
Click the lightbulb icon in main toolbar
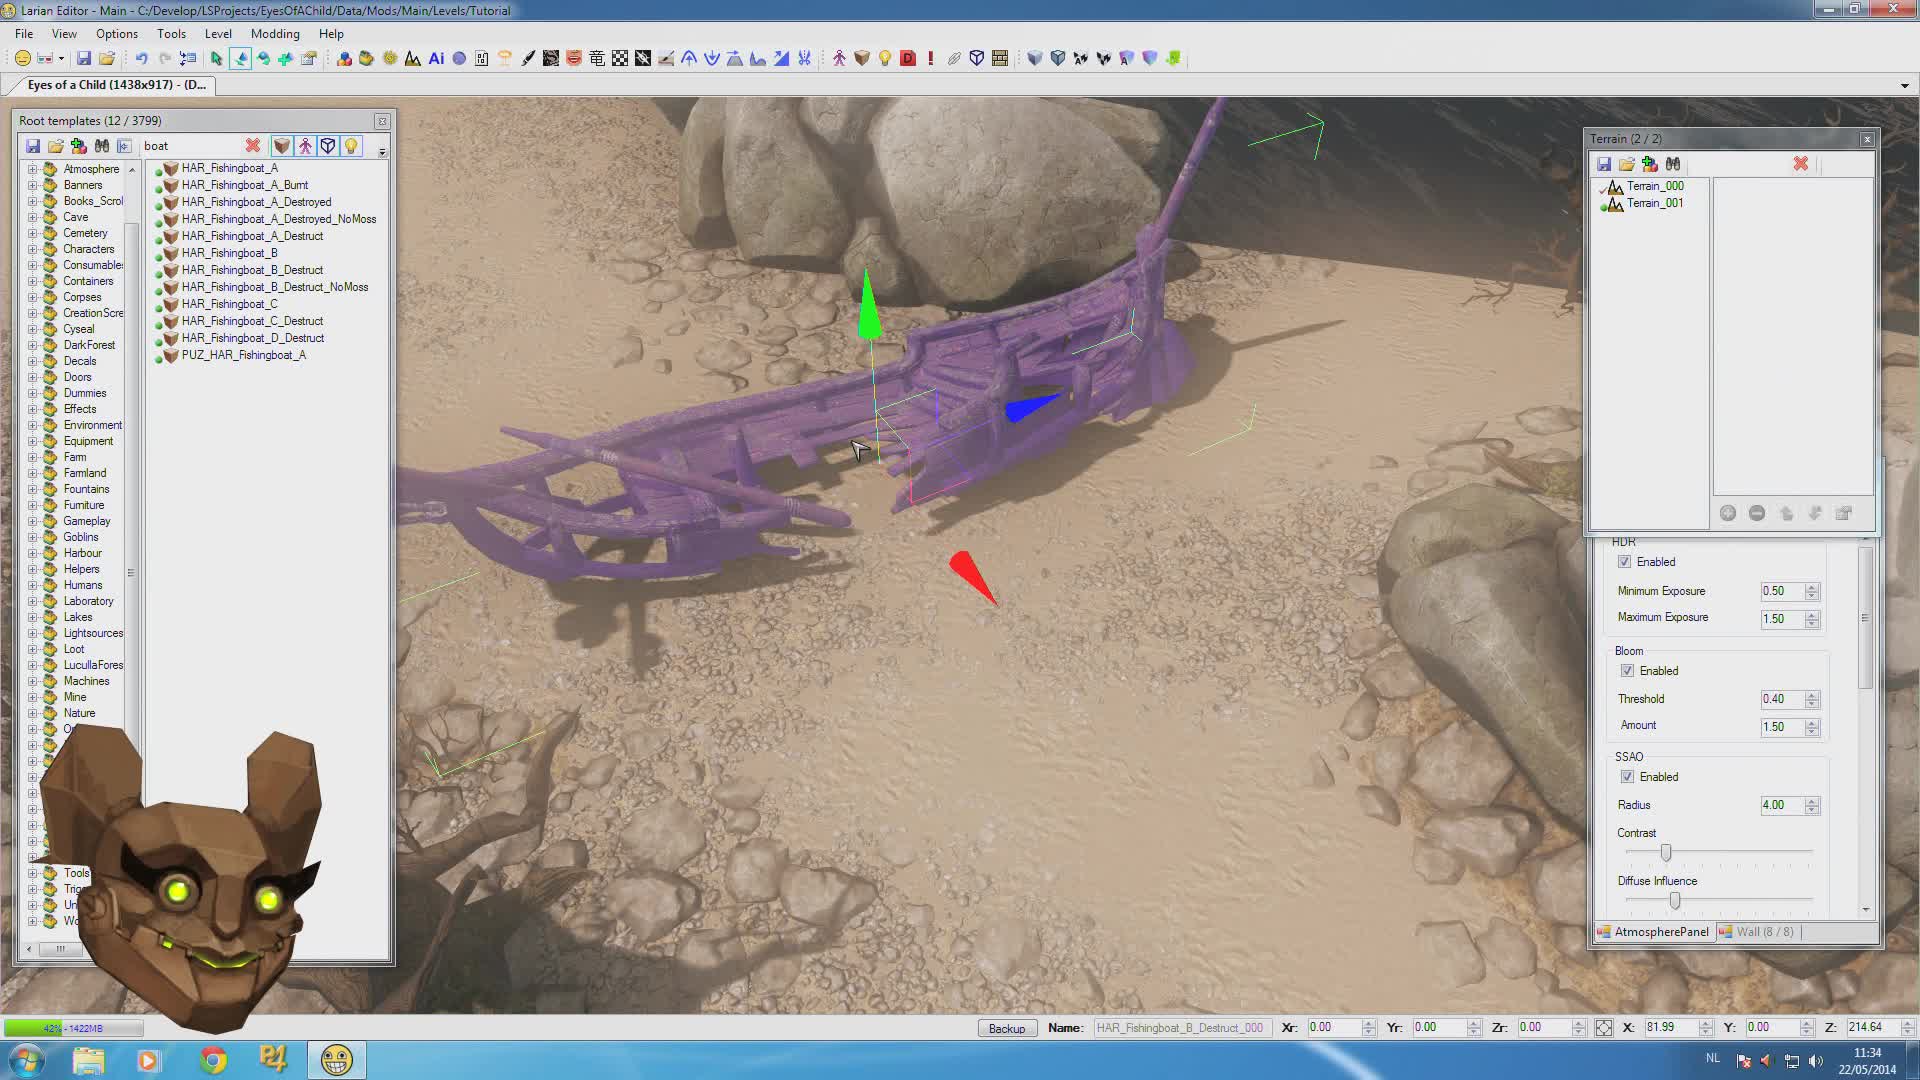pyautogui.click(x=885, y=59)
